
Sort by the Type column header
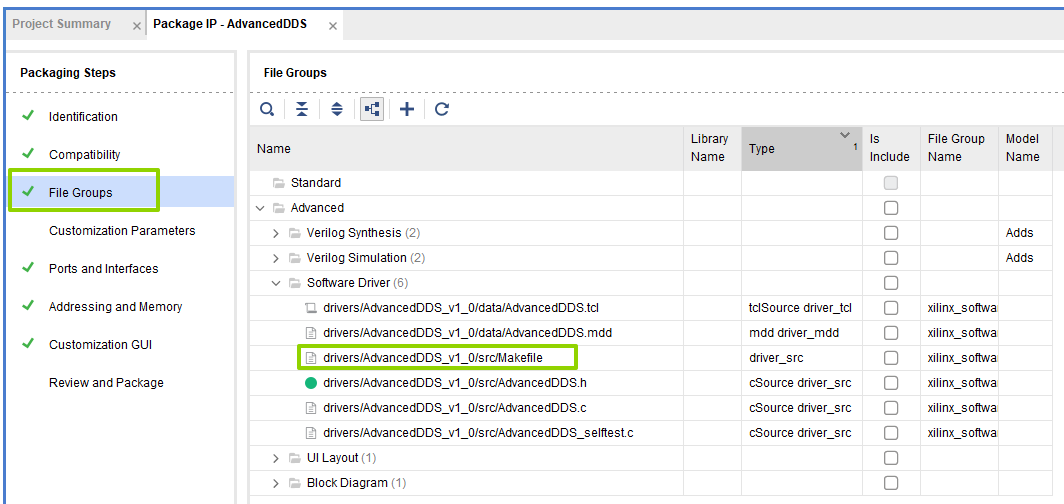pos(790,149)
